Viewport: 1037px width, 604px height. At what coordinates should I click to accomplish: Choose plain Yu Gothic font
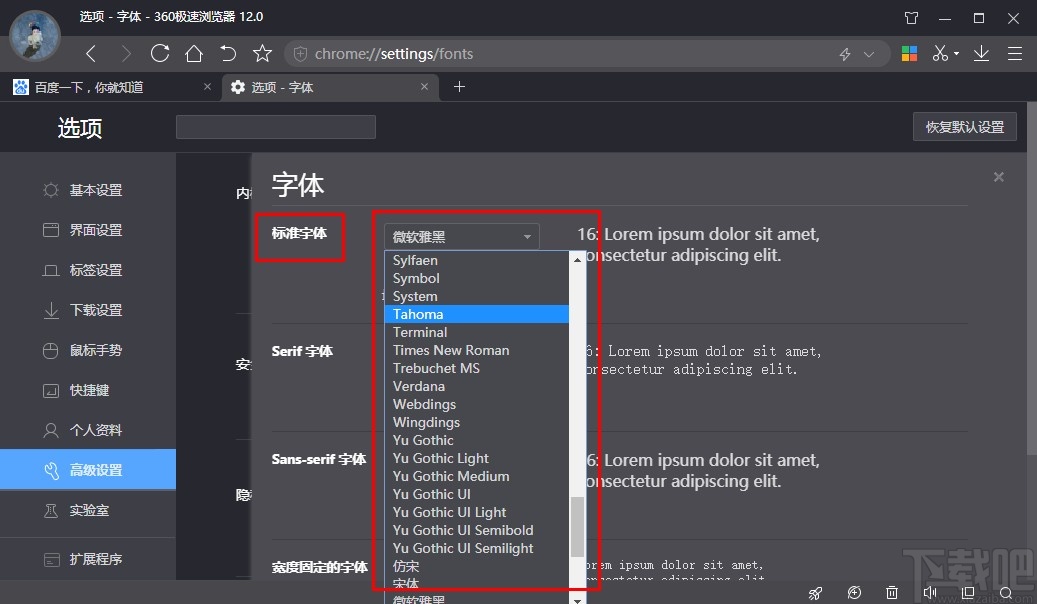pos(477,440)
